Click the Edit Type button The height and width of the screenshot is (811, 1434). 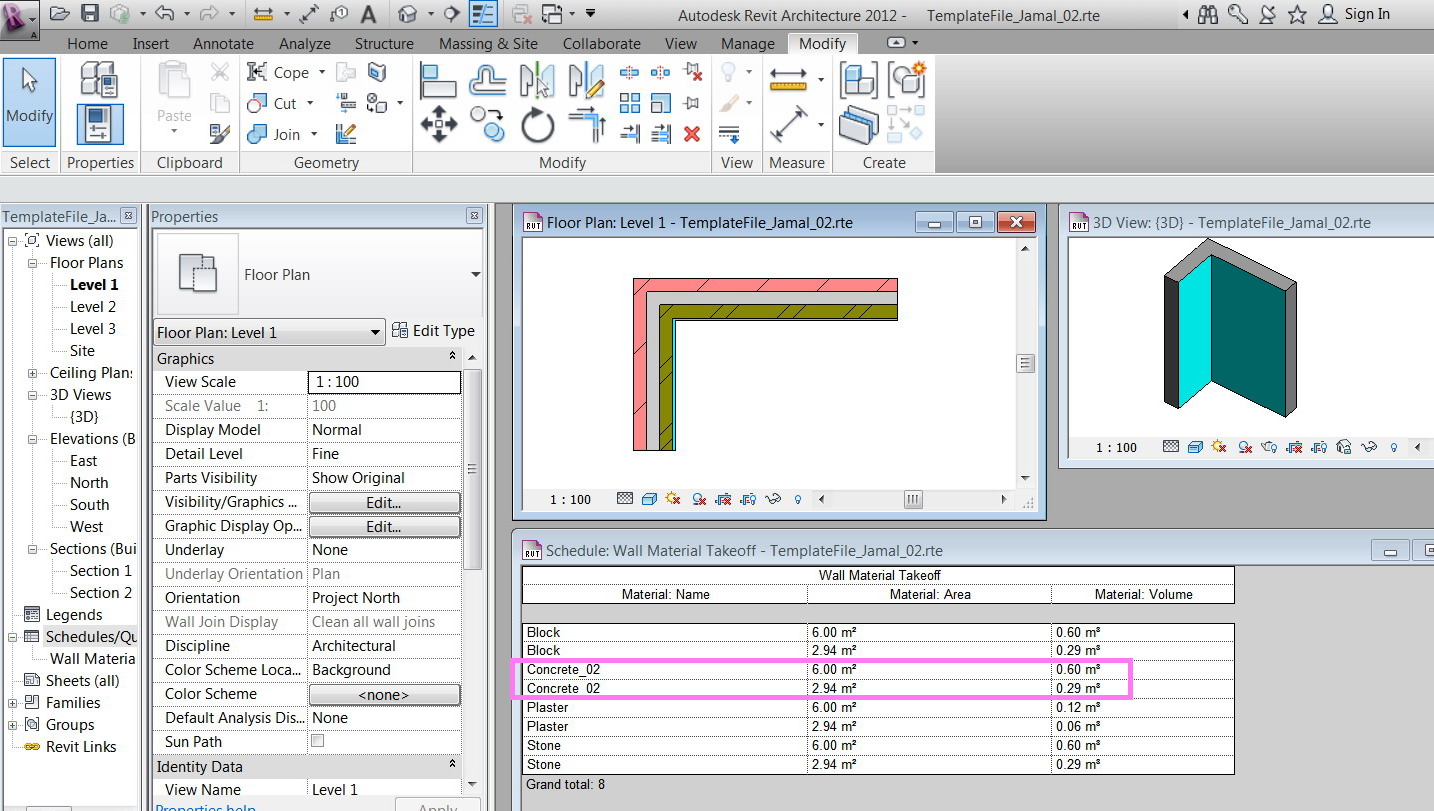(433, 331)
